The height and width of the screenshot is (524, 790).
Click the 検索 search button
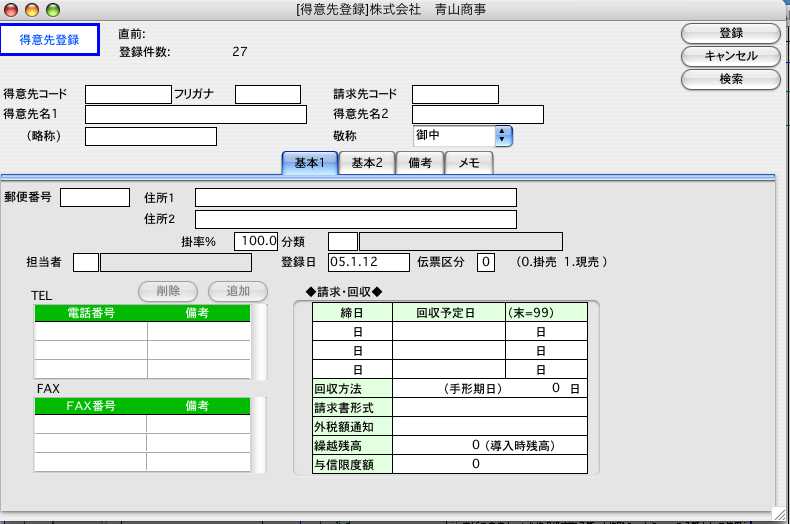[730, 79]
